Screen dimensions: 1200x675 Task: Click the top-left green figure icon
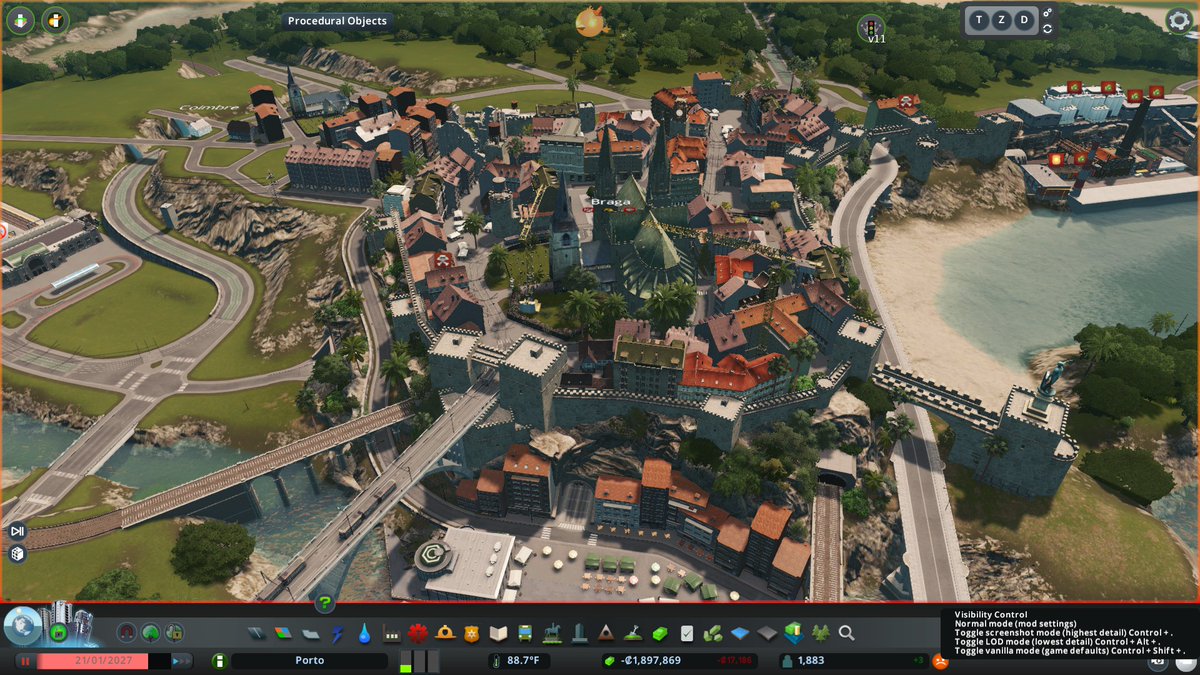pyautogui.click(x=20, y=20)
